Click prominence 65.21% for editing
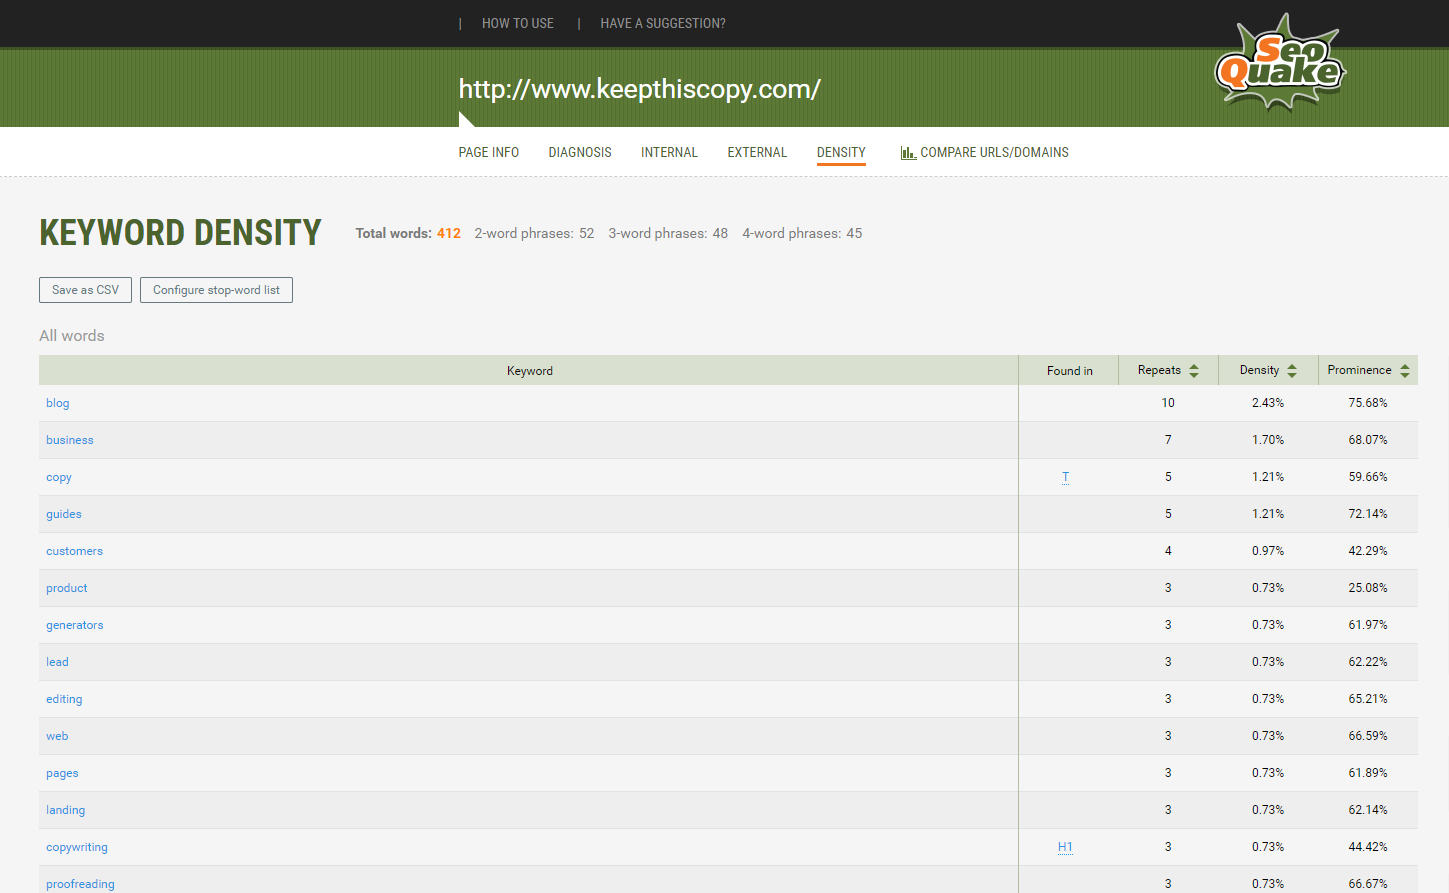 click(1368, 699)
